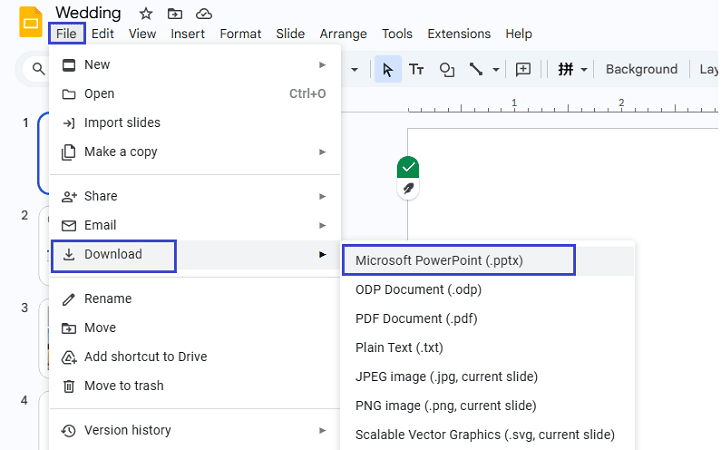Screen dimensions: 721x450
Task: Download as Plain Text (.txt)
Action: point(487,347)
